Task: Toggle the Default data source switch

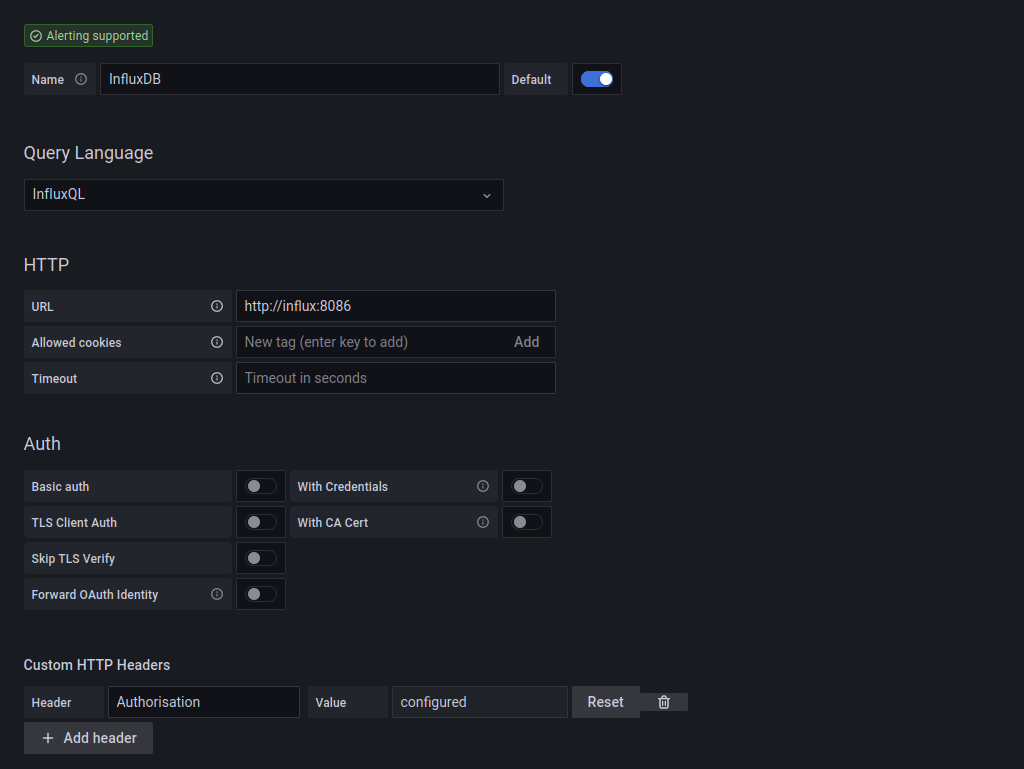Action: tap(597, 79)
